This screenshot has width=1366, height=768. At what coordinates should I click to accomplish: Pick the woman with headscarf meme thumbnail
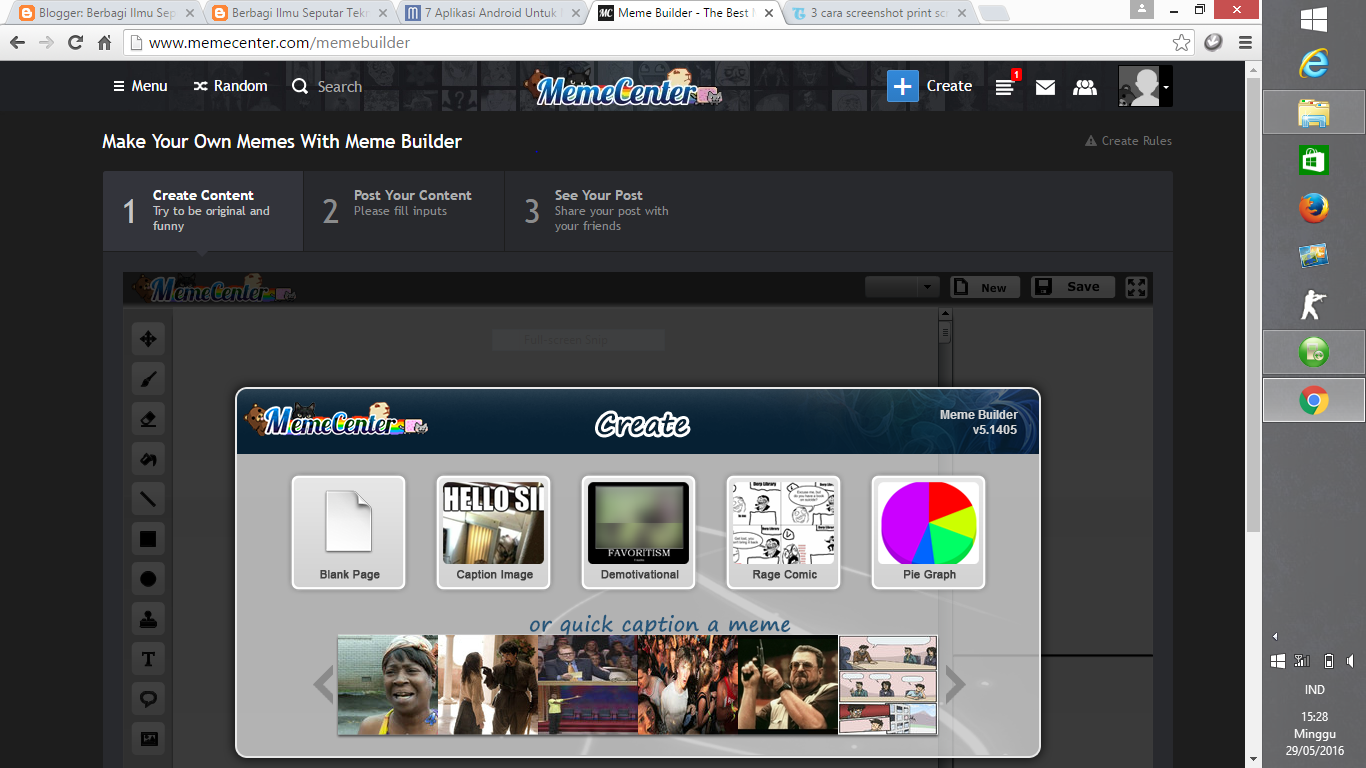point(388,685)
